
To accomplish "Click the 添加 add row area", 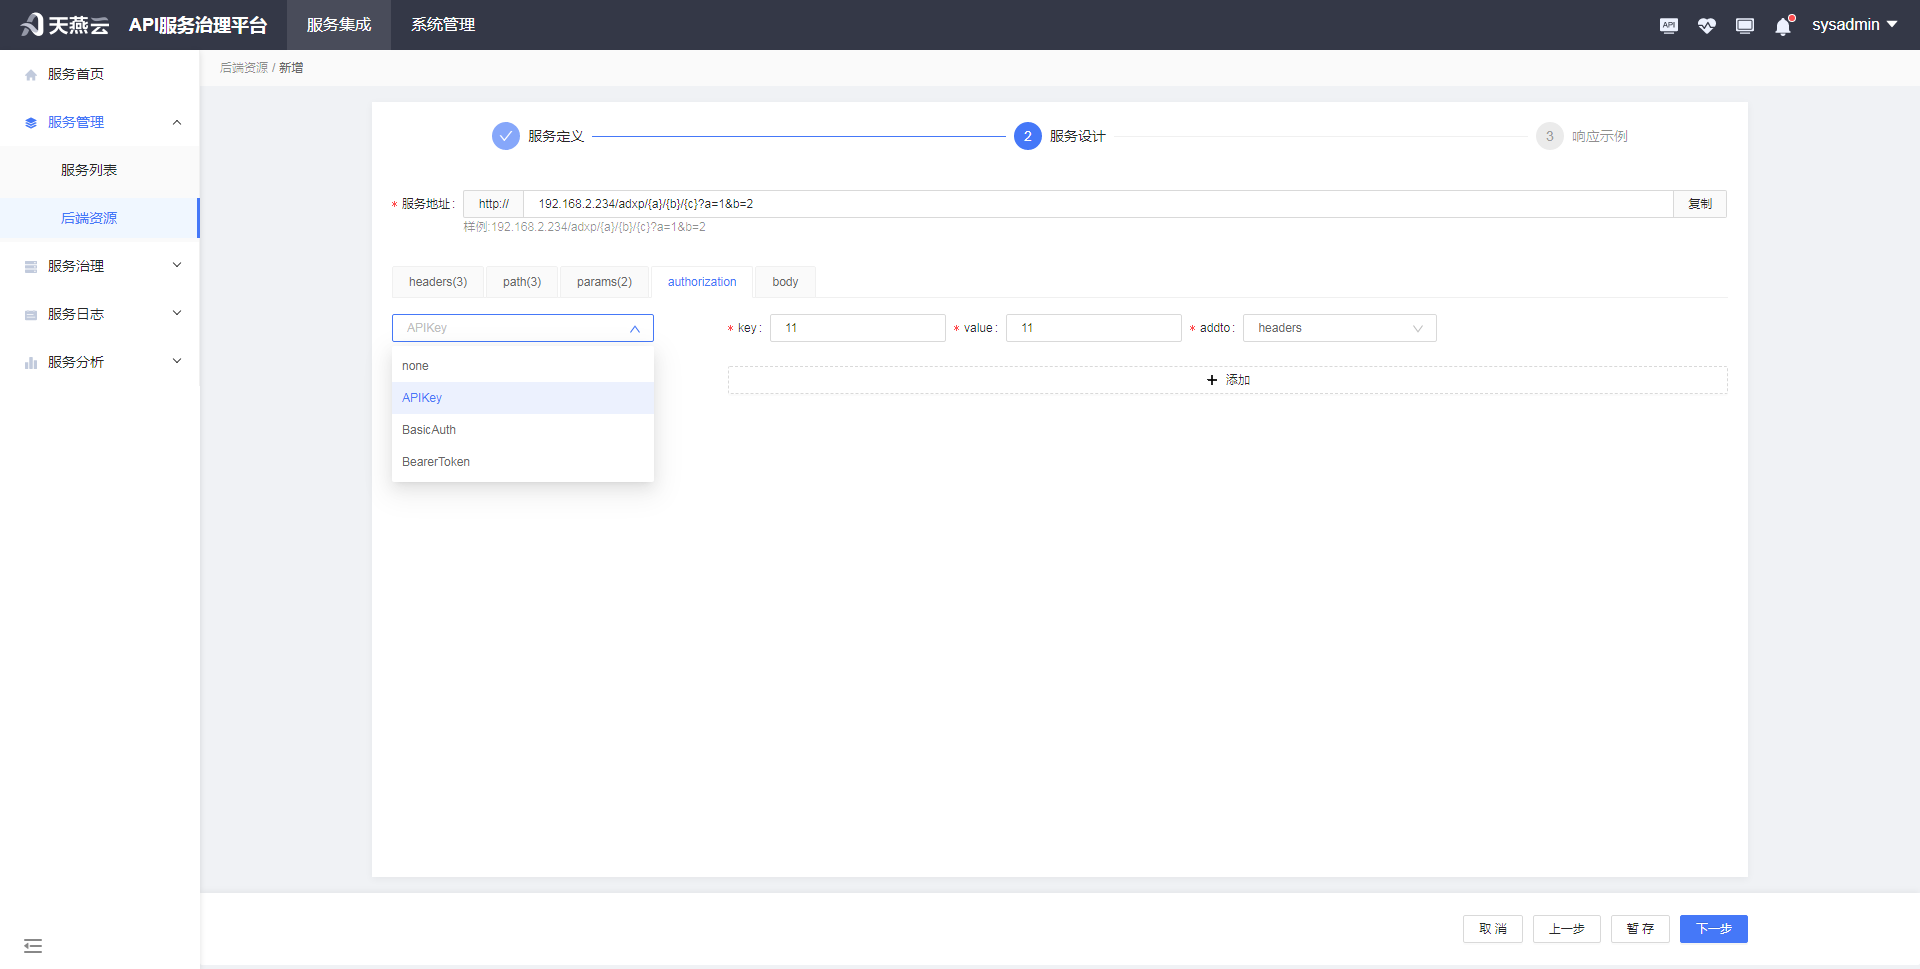I will tap(1227, 379).
